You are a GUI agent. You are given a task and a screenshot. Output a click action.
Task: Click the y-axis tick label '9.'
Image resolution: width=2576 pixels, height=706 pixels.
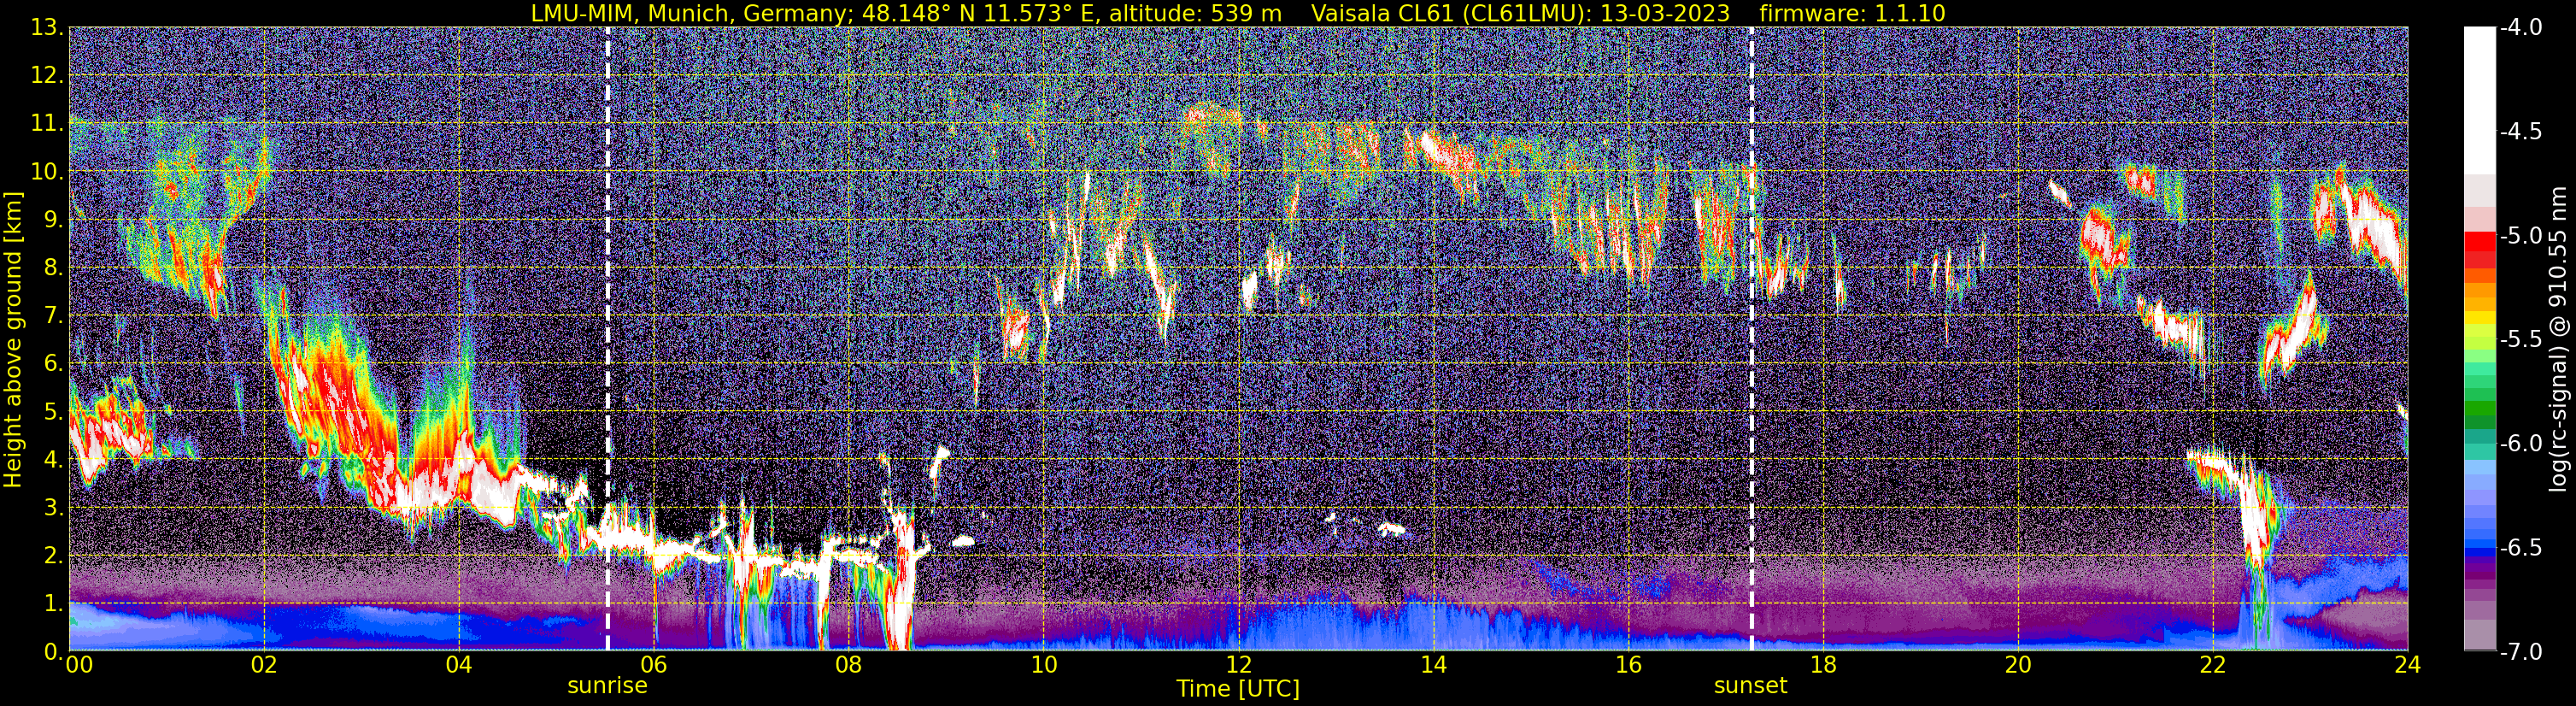[x=53, y=220]
